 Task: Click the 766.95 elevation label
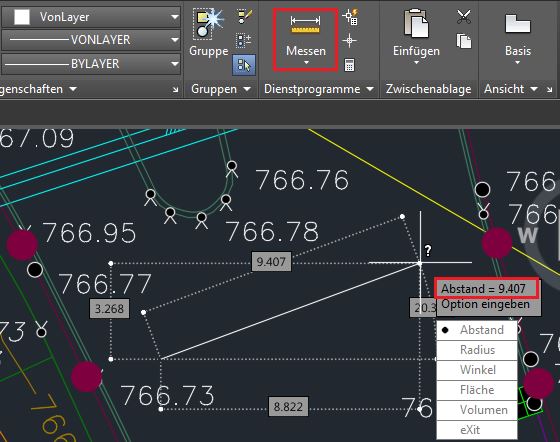point(89,233)
